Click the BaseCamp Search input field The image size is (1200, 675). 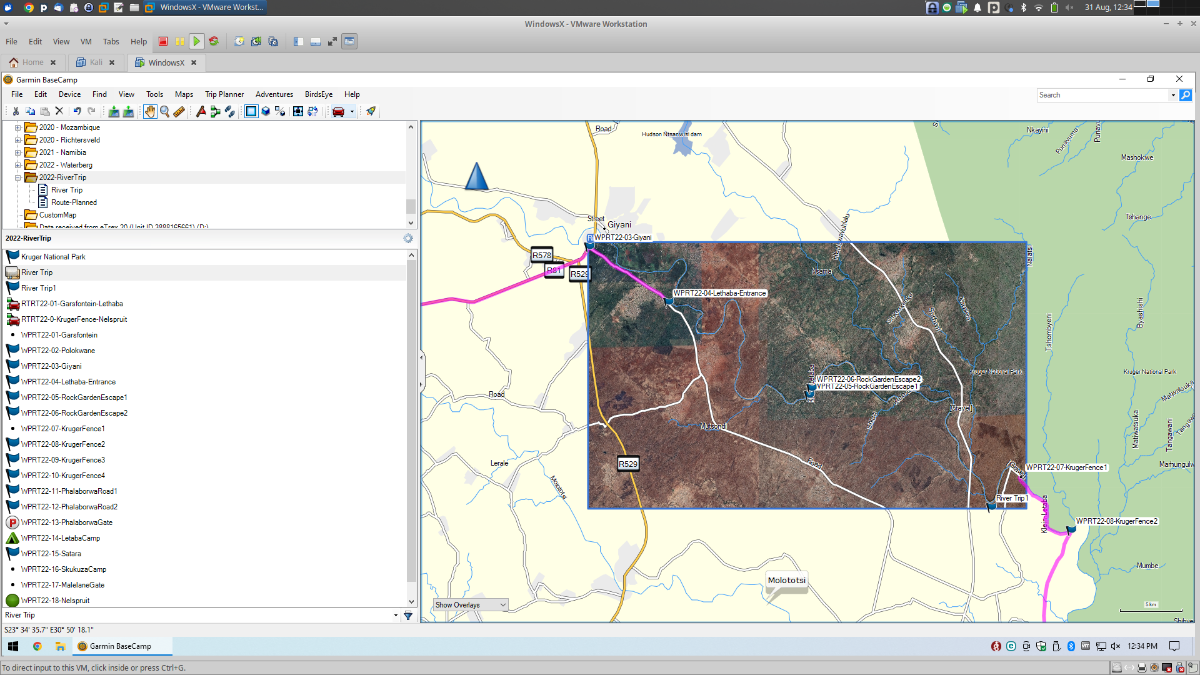[1102, 95]
